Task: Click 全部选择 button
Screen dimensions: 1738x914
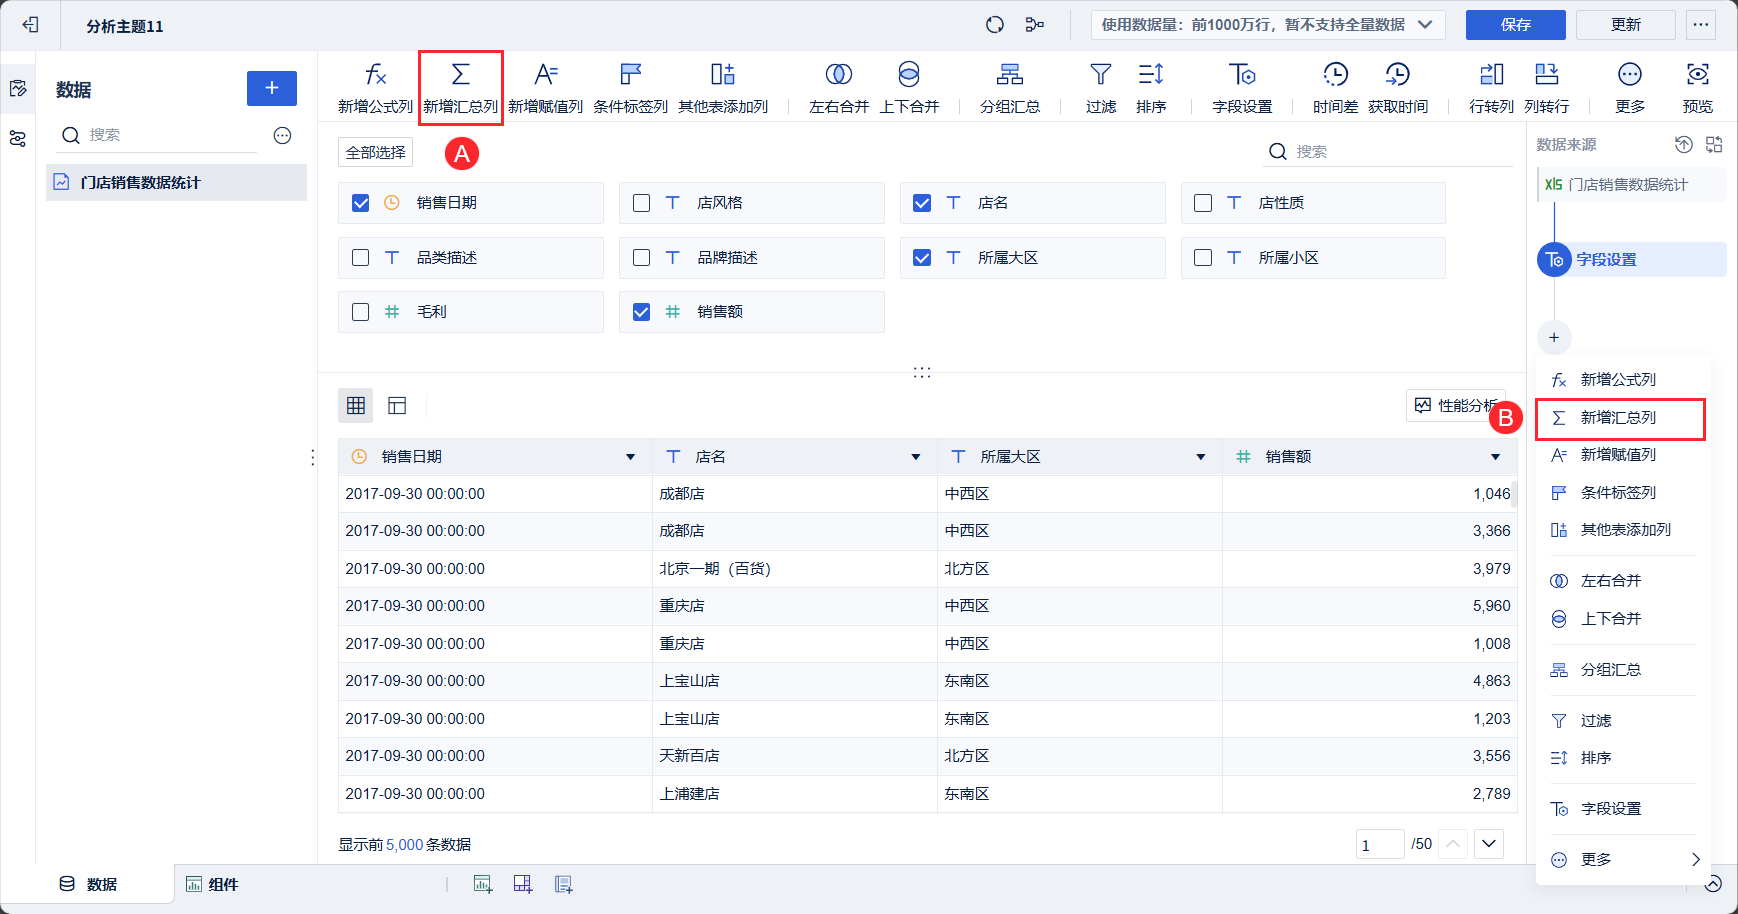Action: pos(376,152)
